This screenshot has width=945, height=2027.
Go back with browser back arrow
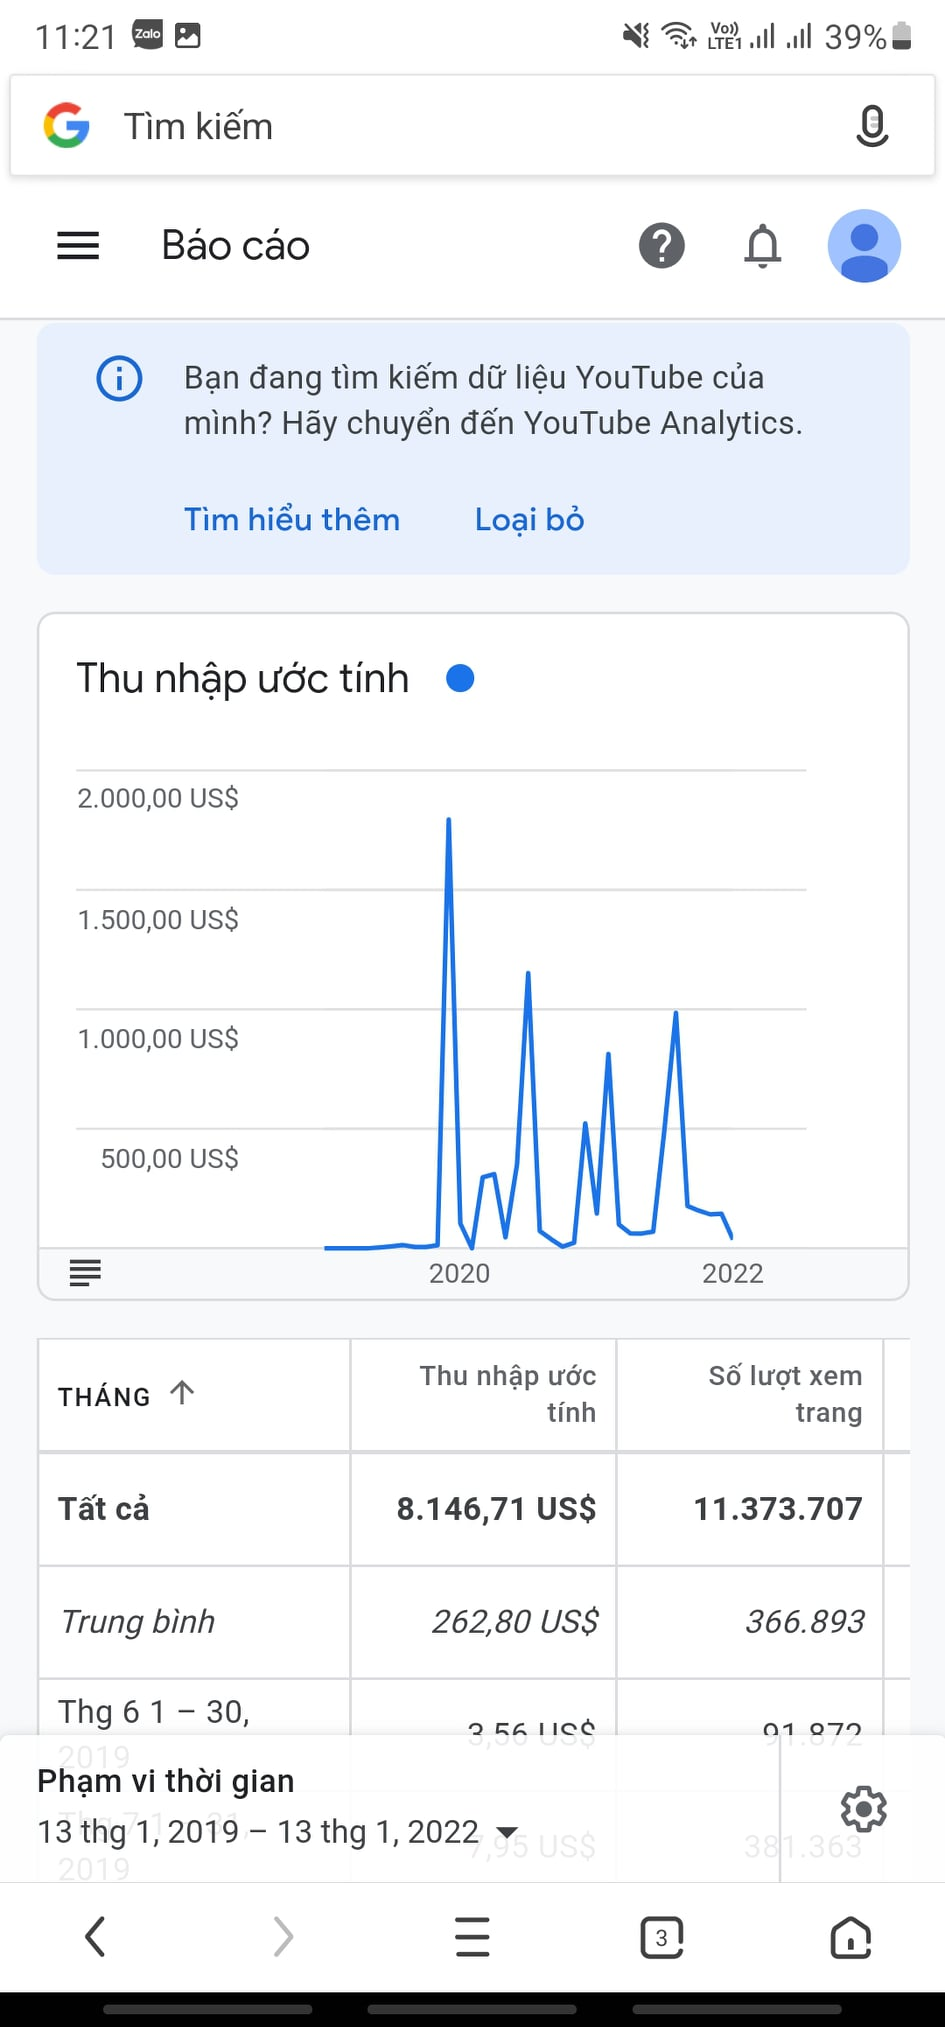95,1937
